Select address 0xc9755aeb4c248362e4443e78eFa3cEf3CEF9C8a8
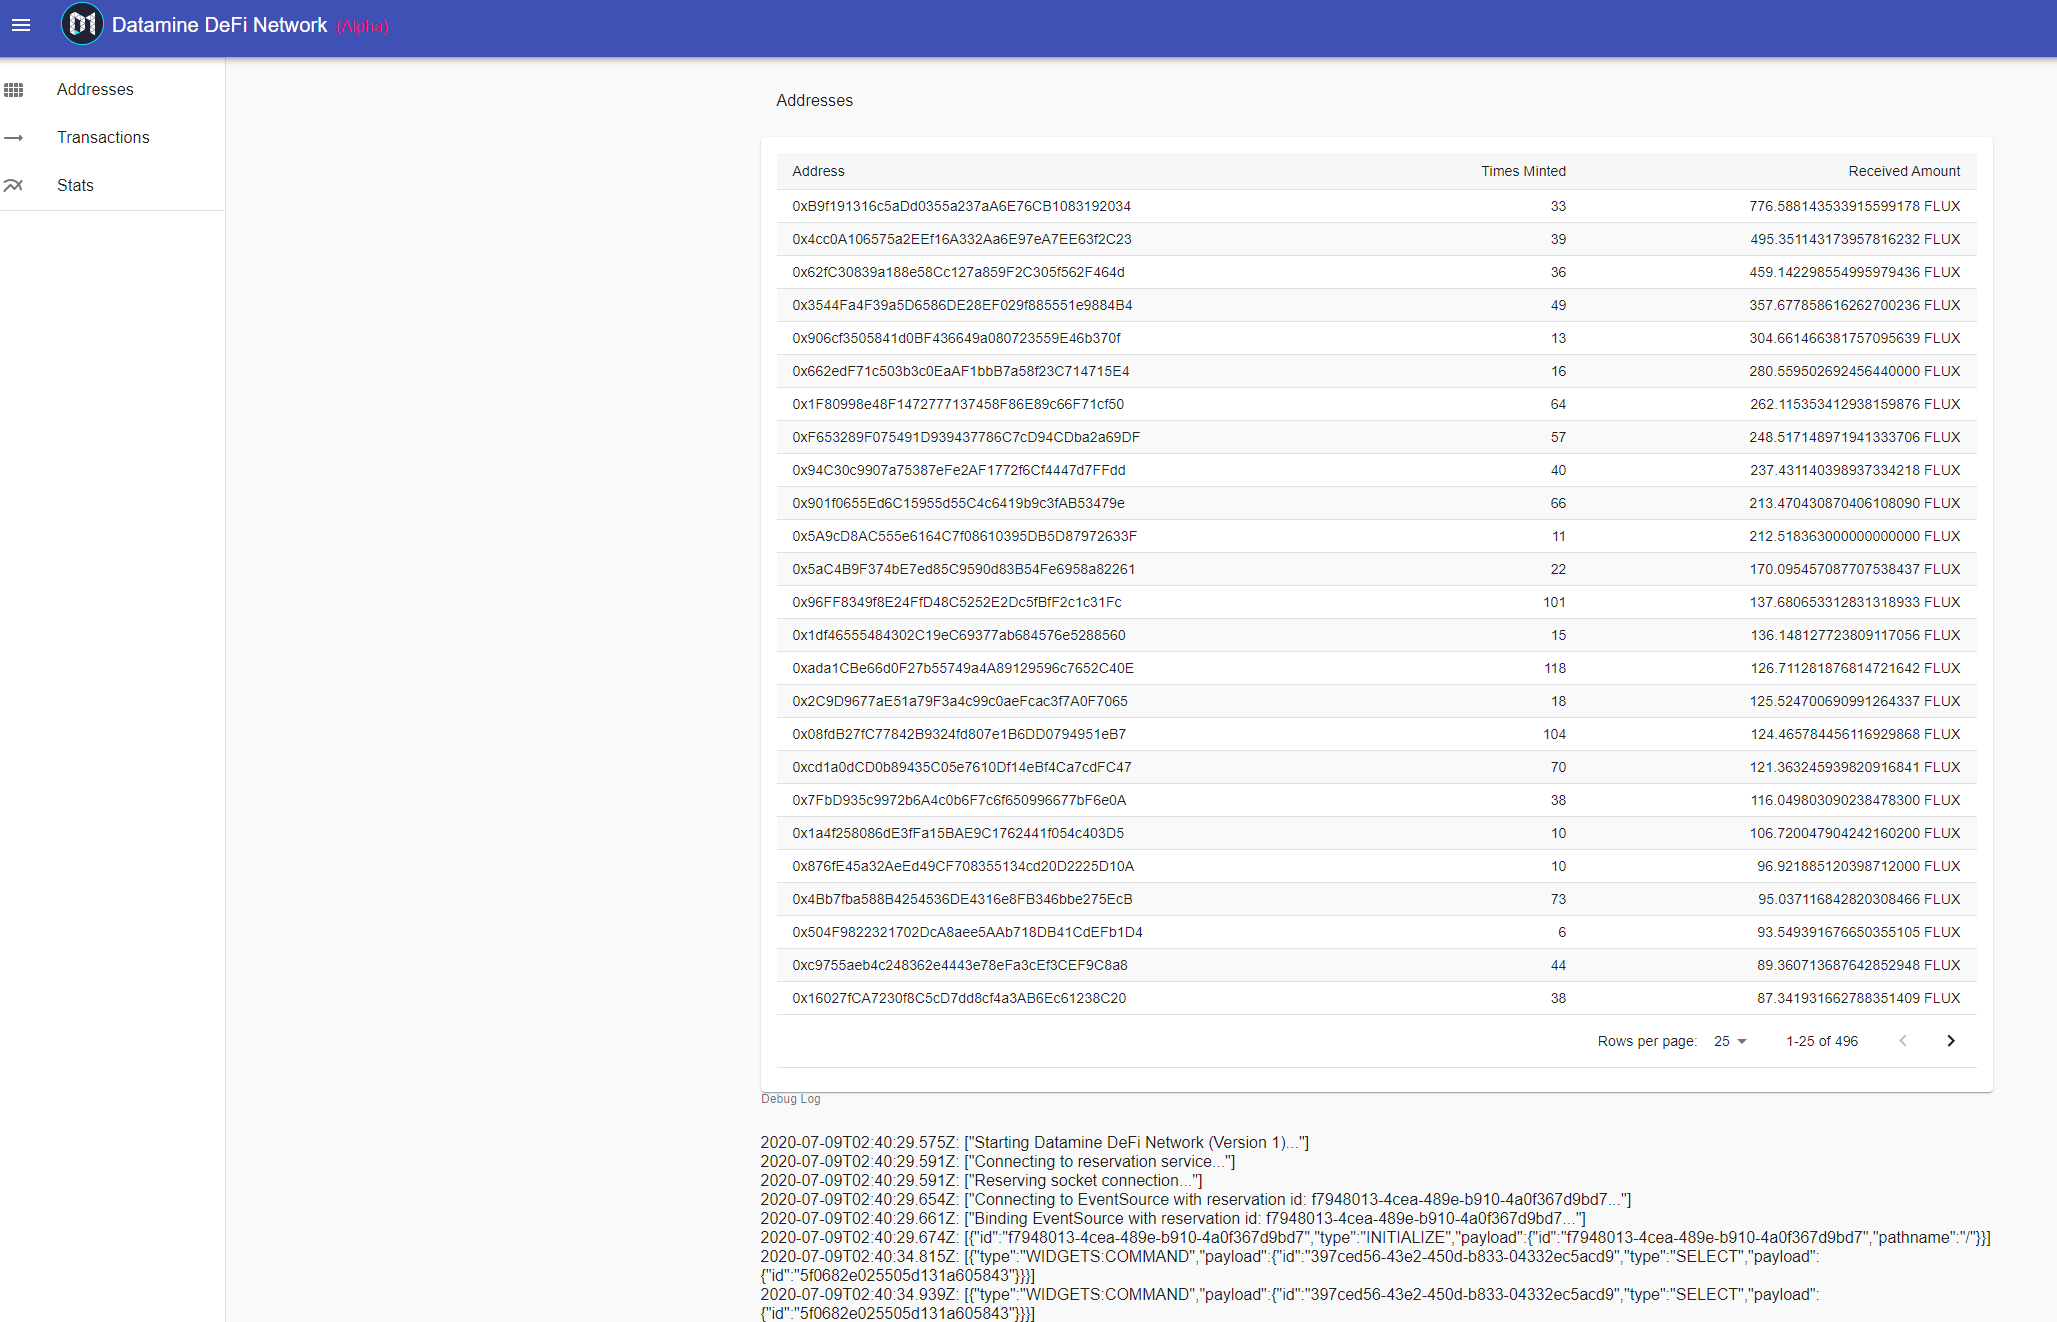Screen dimensions: 2057x1322 point(960,965)
